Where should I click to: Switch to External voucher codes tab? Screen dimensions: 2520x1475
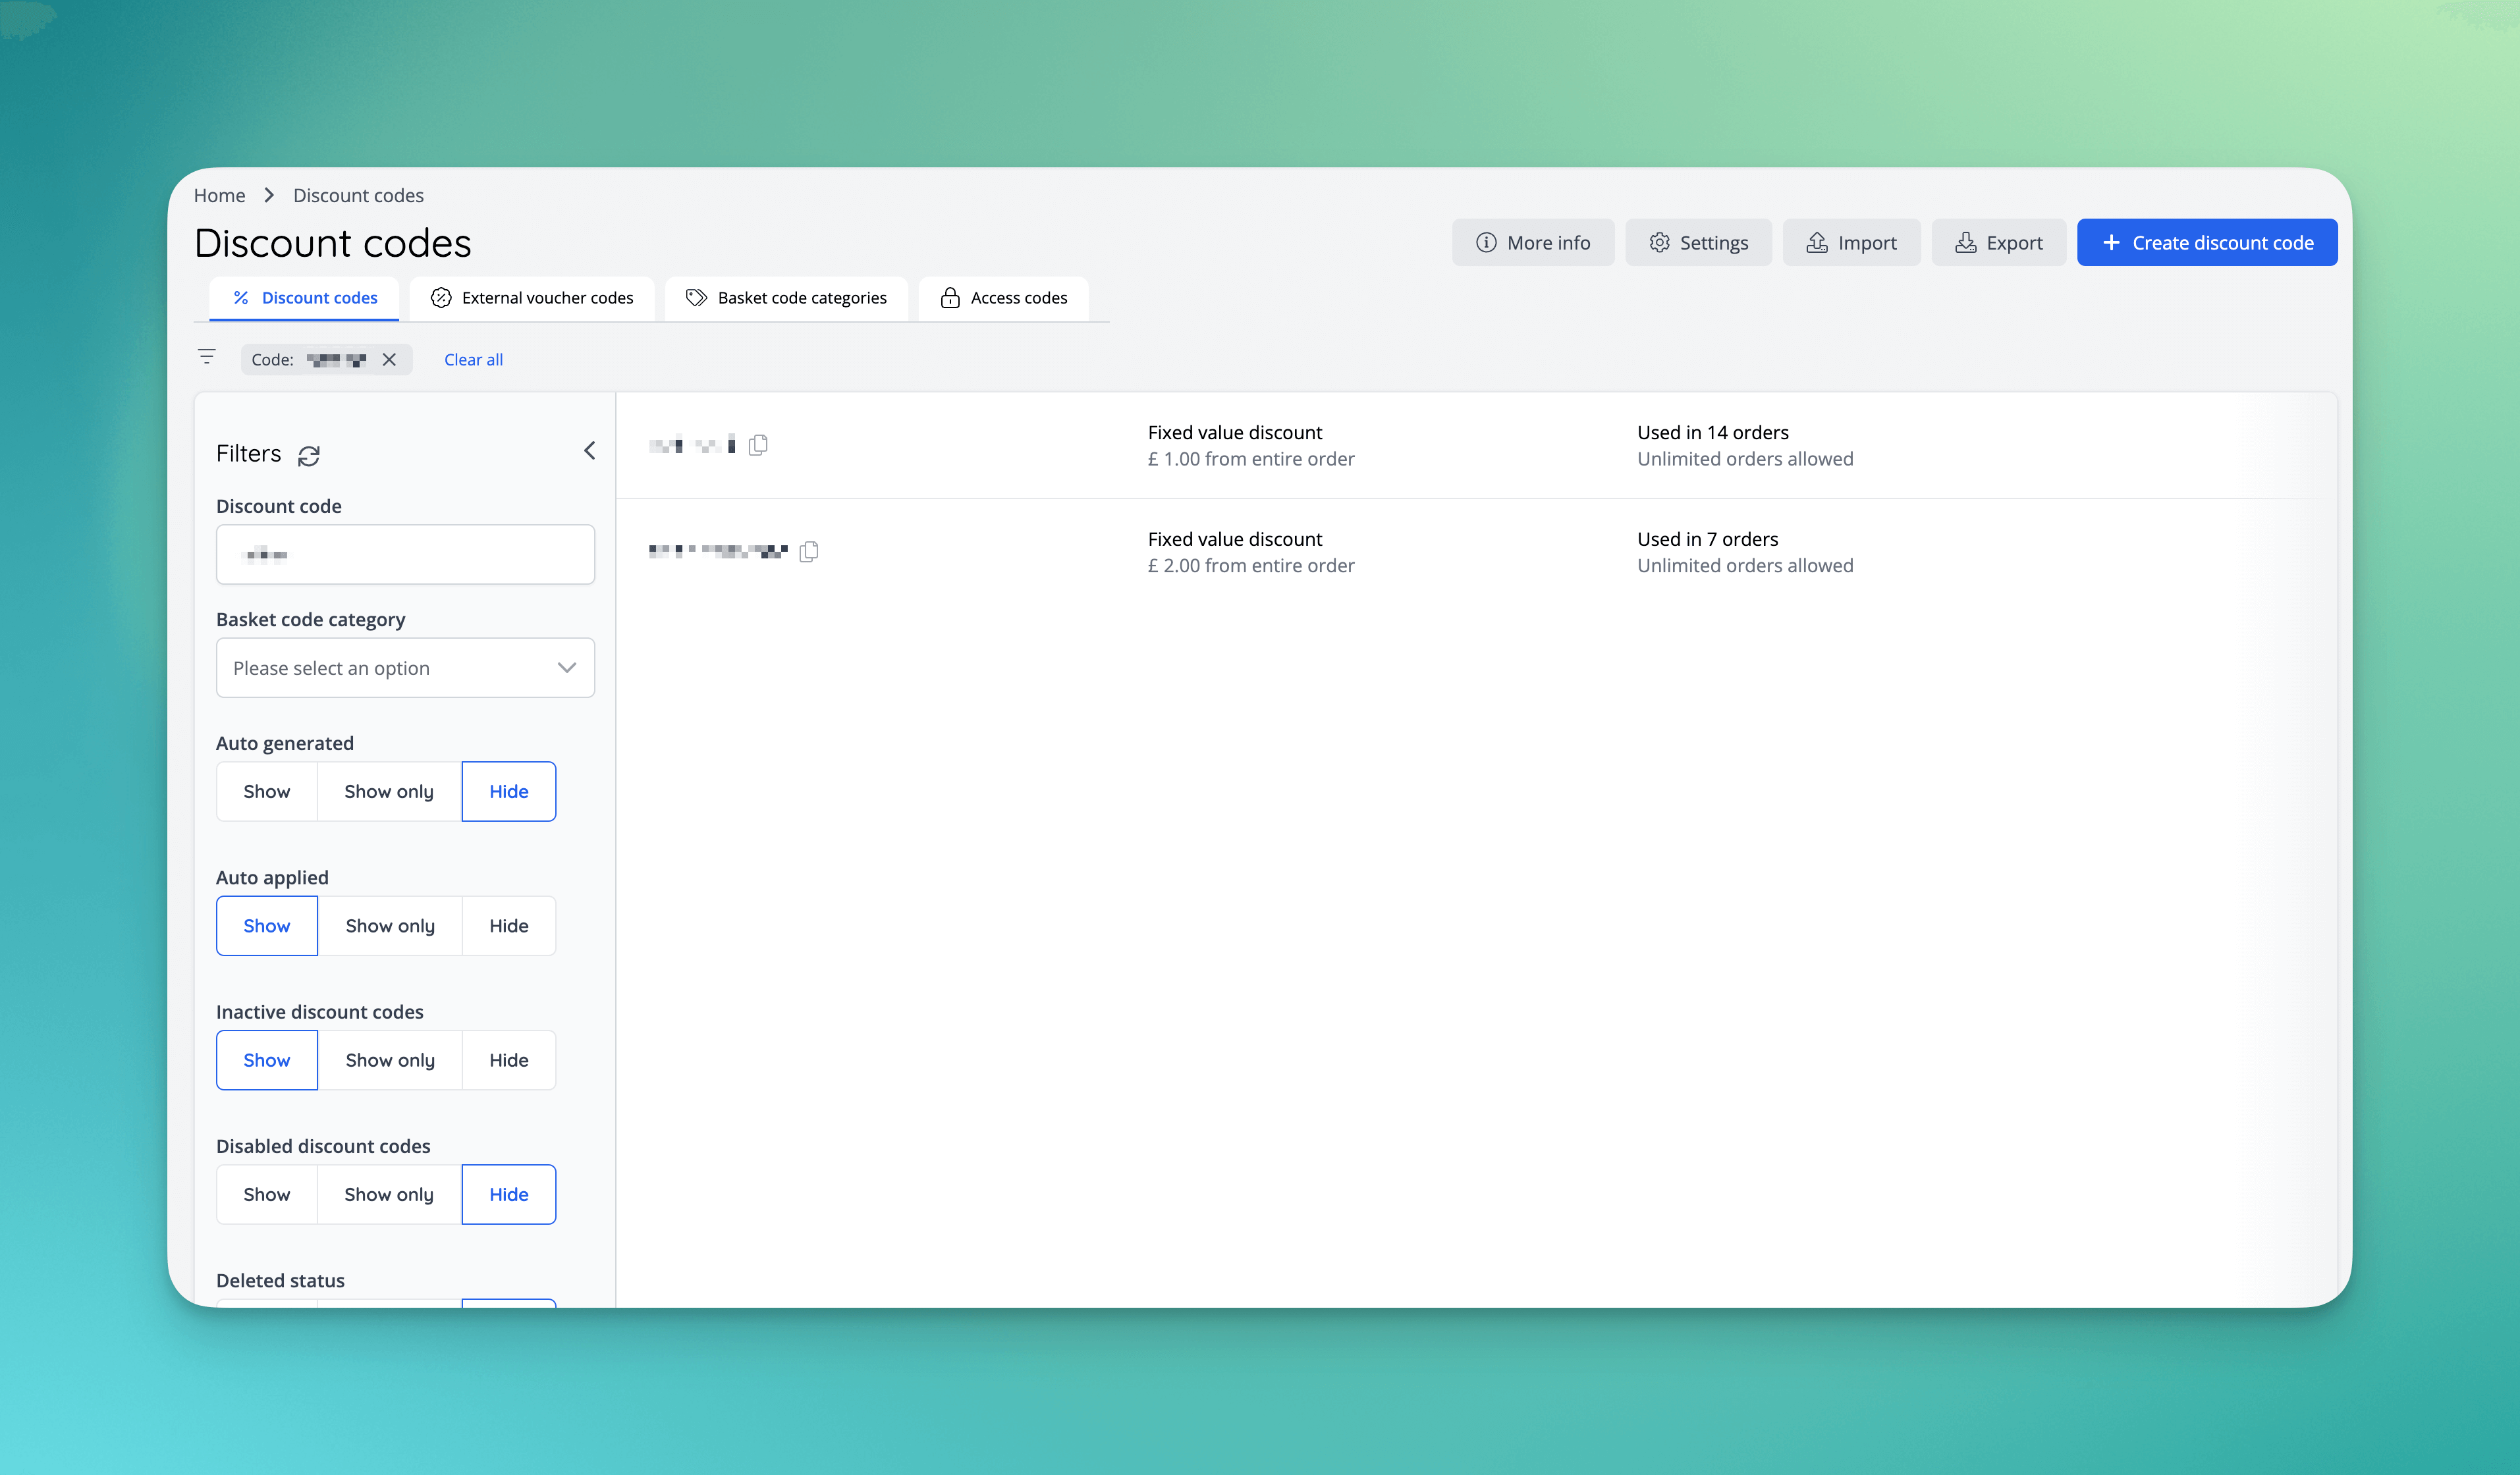[x=532, y=298]
